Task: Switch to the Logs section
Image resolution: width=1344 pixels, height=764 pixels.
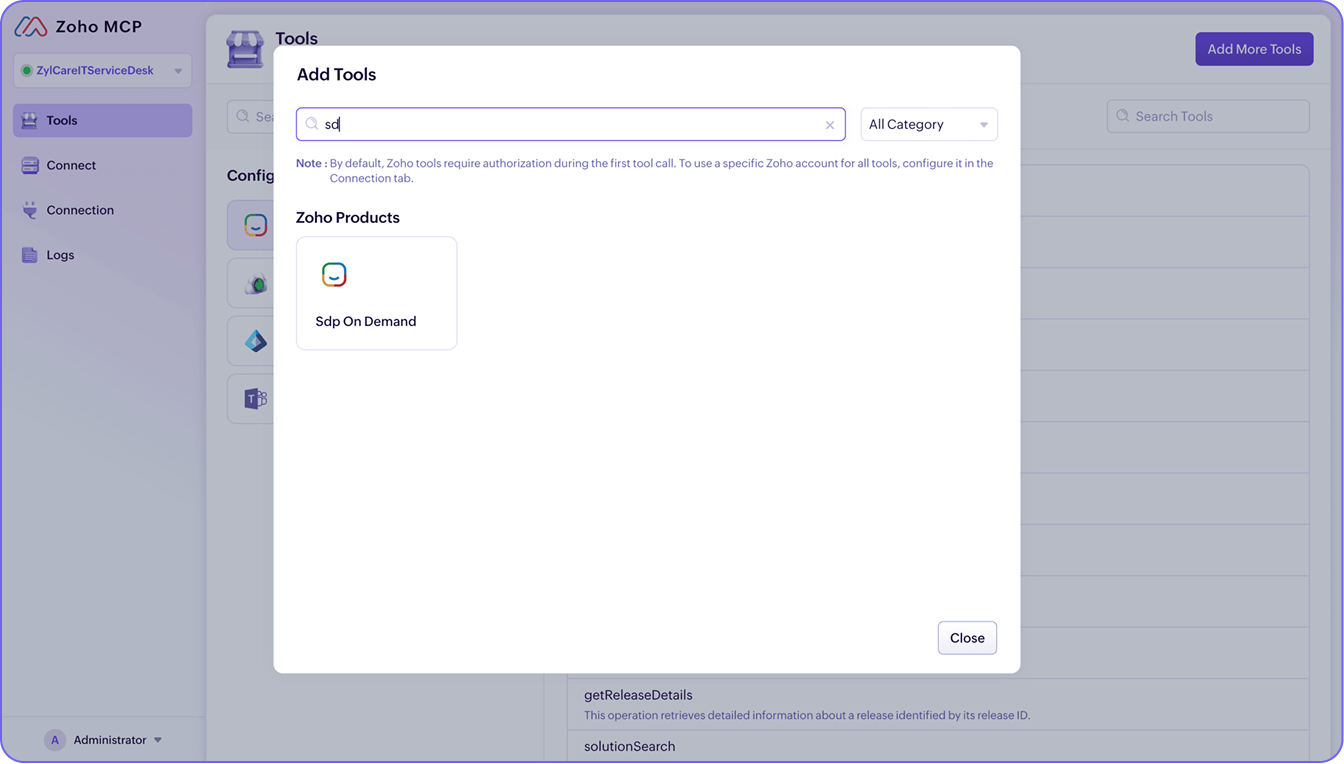Action: pyautogui.click(x=59, y=254)
